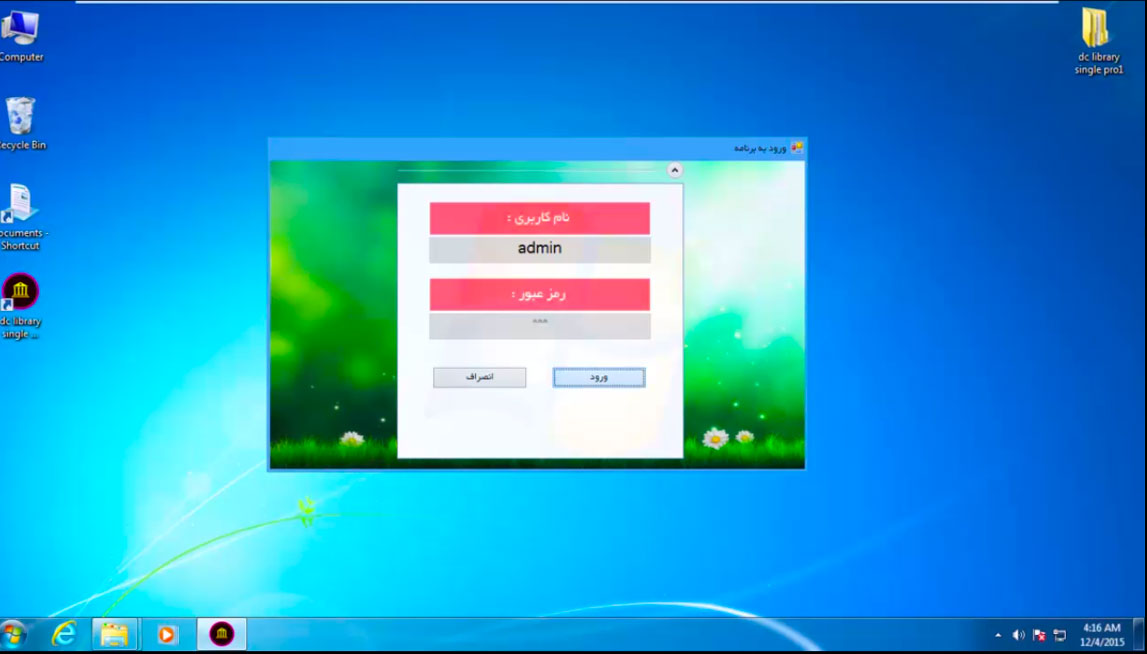Focus the masked password field
This screenshot has width=1147, height=654.
tap(540, 326)
